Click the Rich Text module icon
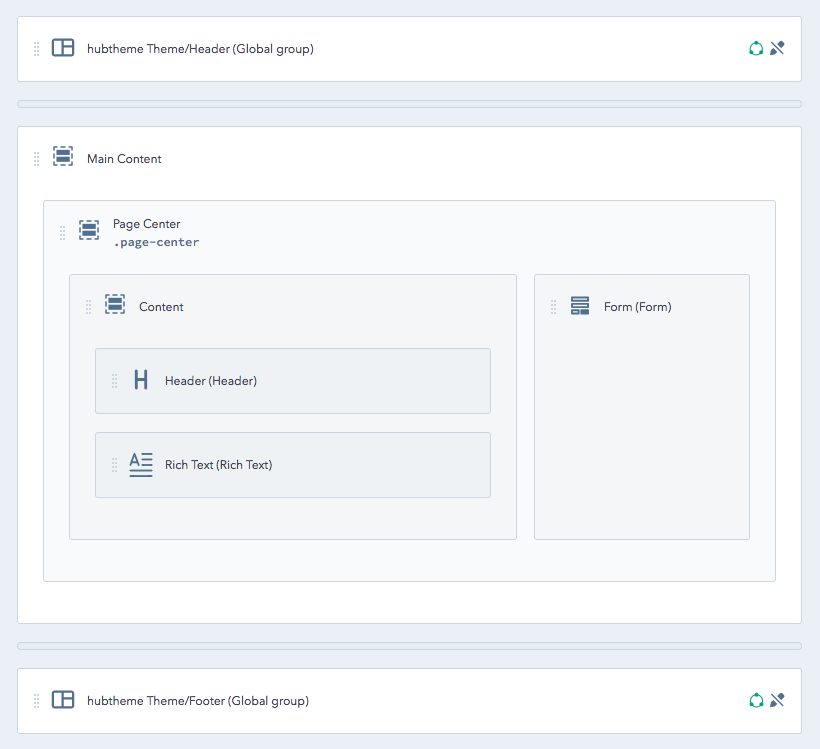The width and height of the screenshot is (820, 749). pyautogui.click(x=141, y=464)
